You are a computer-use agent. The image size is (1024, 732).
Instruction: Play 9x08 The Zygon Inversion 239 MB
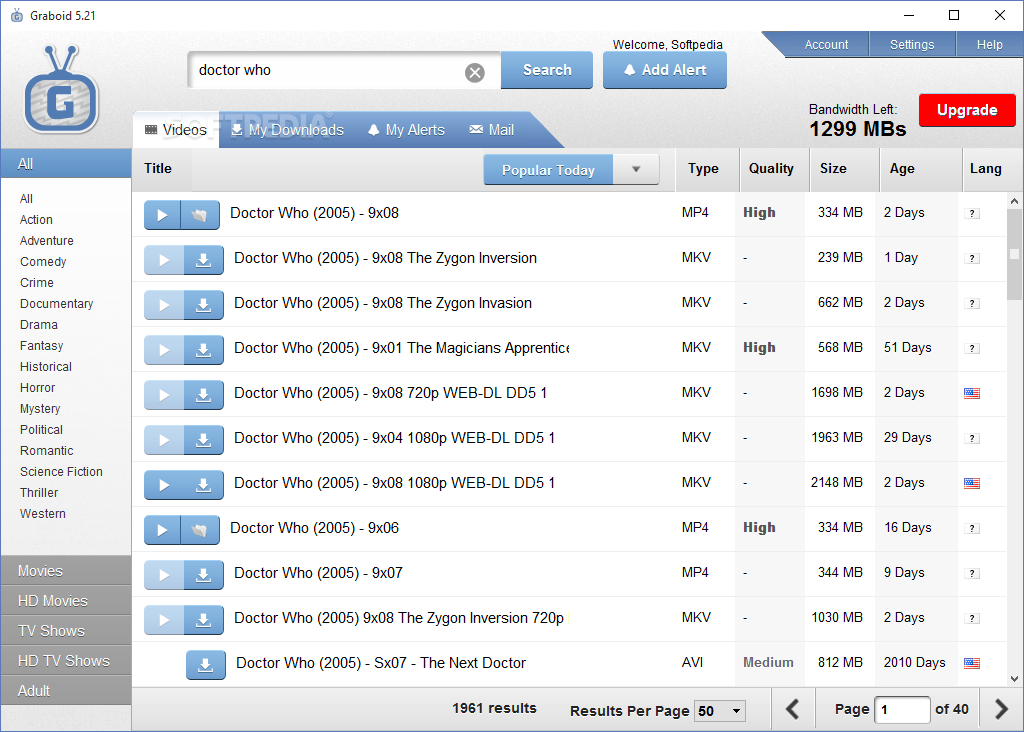[x=164, y=260]
